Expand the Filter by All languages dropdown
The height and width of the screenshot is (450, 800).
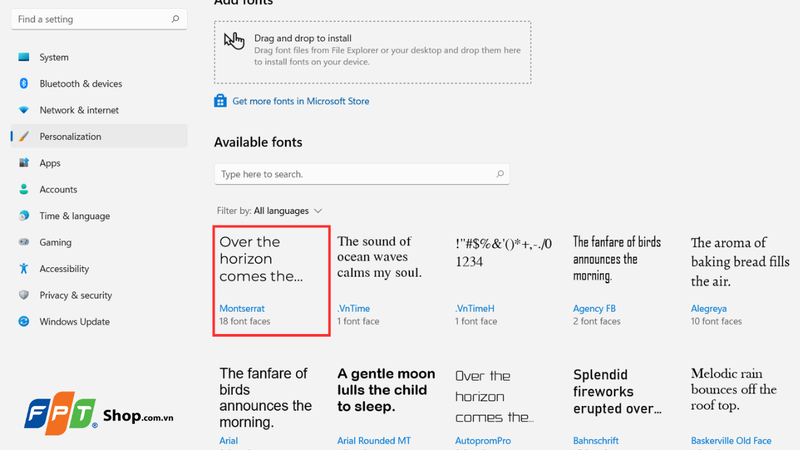point(288,211)
